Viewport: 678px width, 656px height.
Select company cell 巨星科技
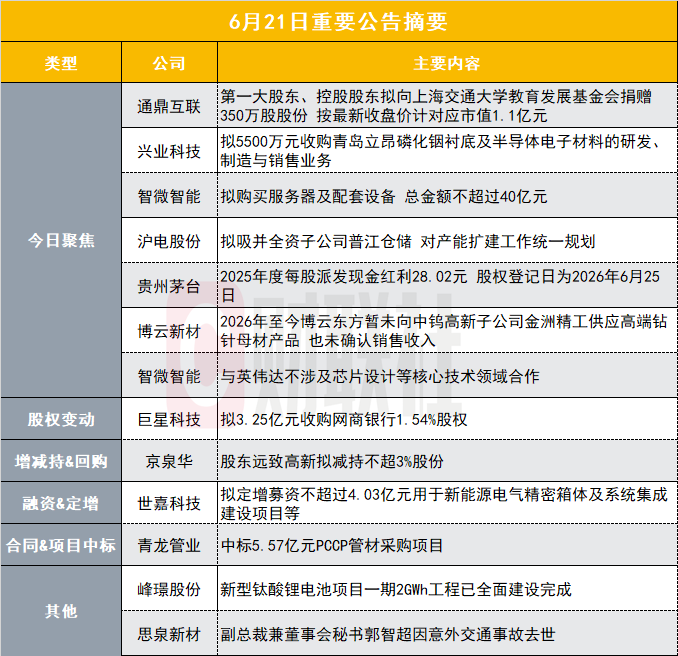tap(169, 419)
